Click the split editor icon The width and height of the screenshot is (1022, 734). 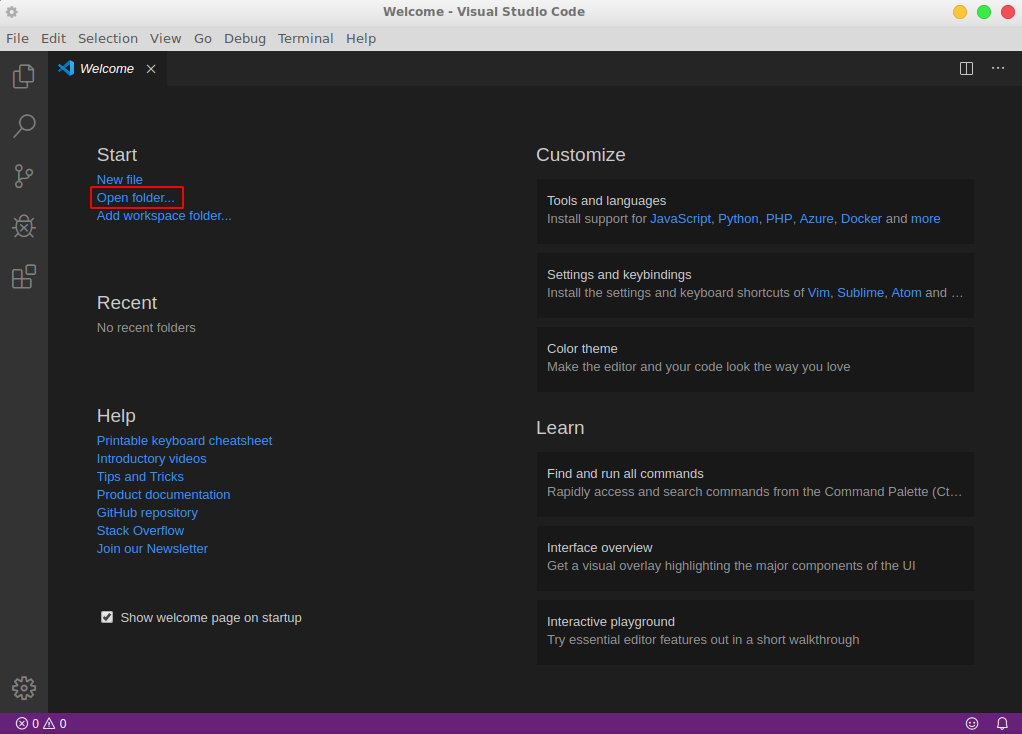[966, 68]
